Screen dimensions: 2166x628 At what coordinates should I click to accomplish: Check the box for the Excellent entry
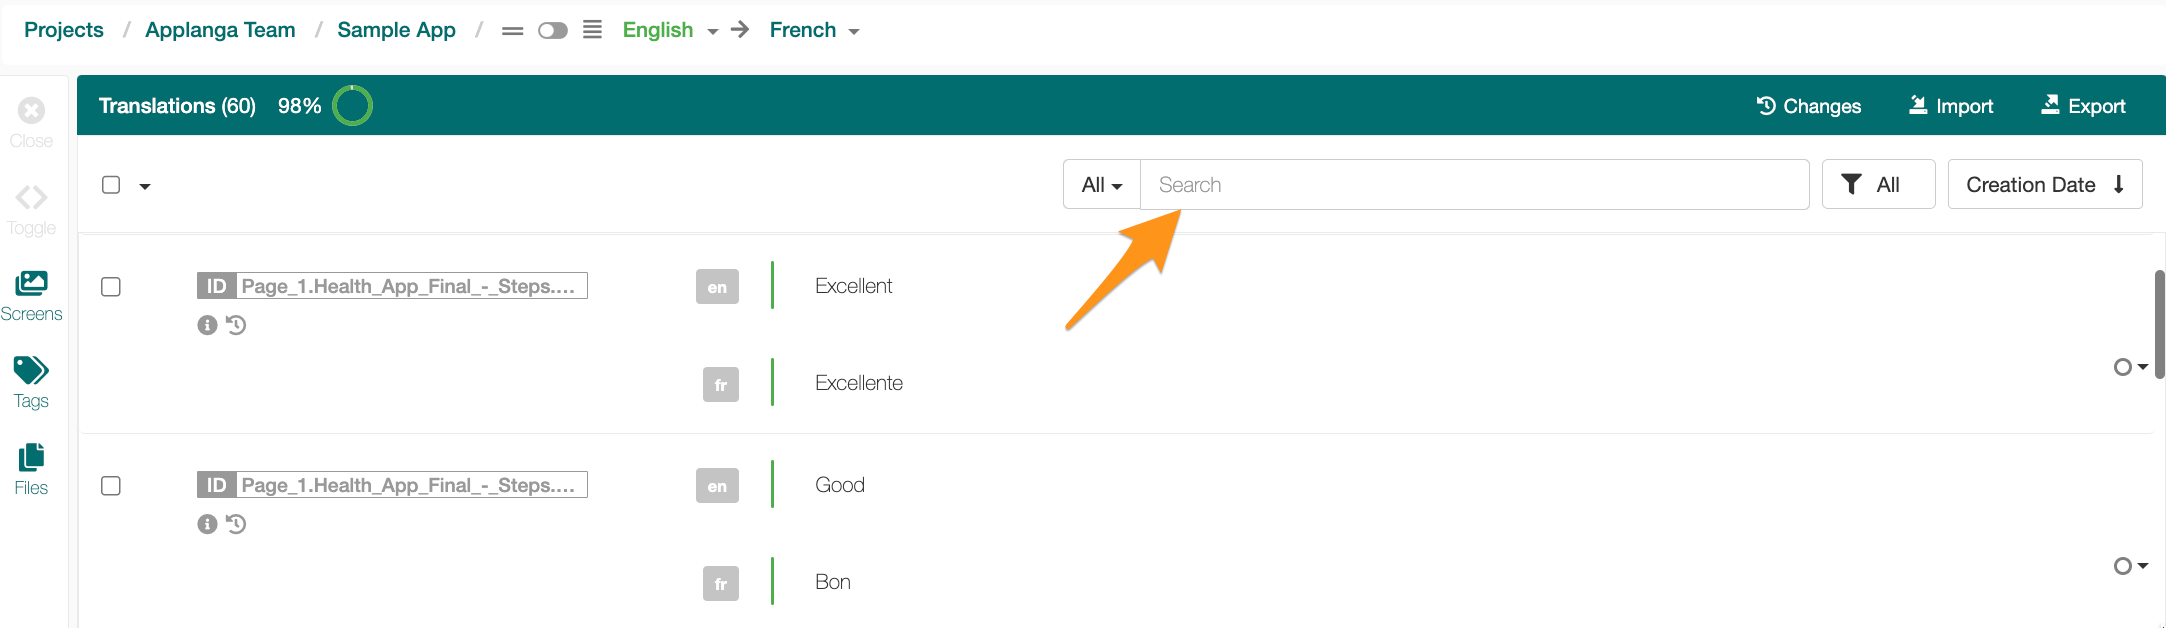point(111,287)
